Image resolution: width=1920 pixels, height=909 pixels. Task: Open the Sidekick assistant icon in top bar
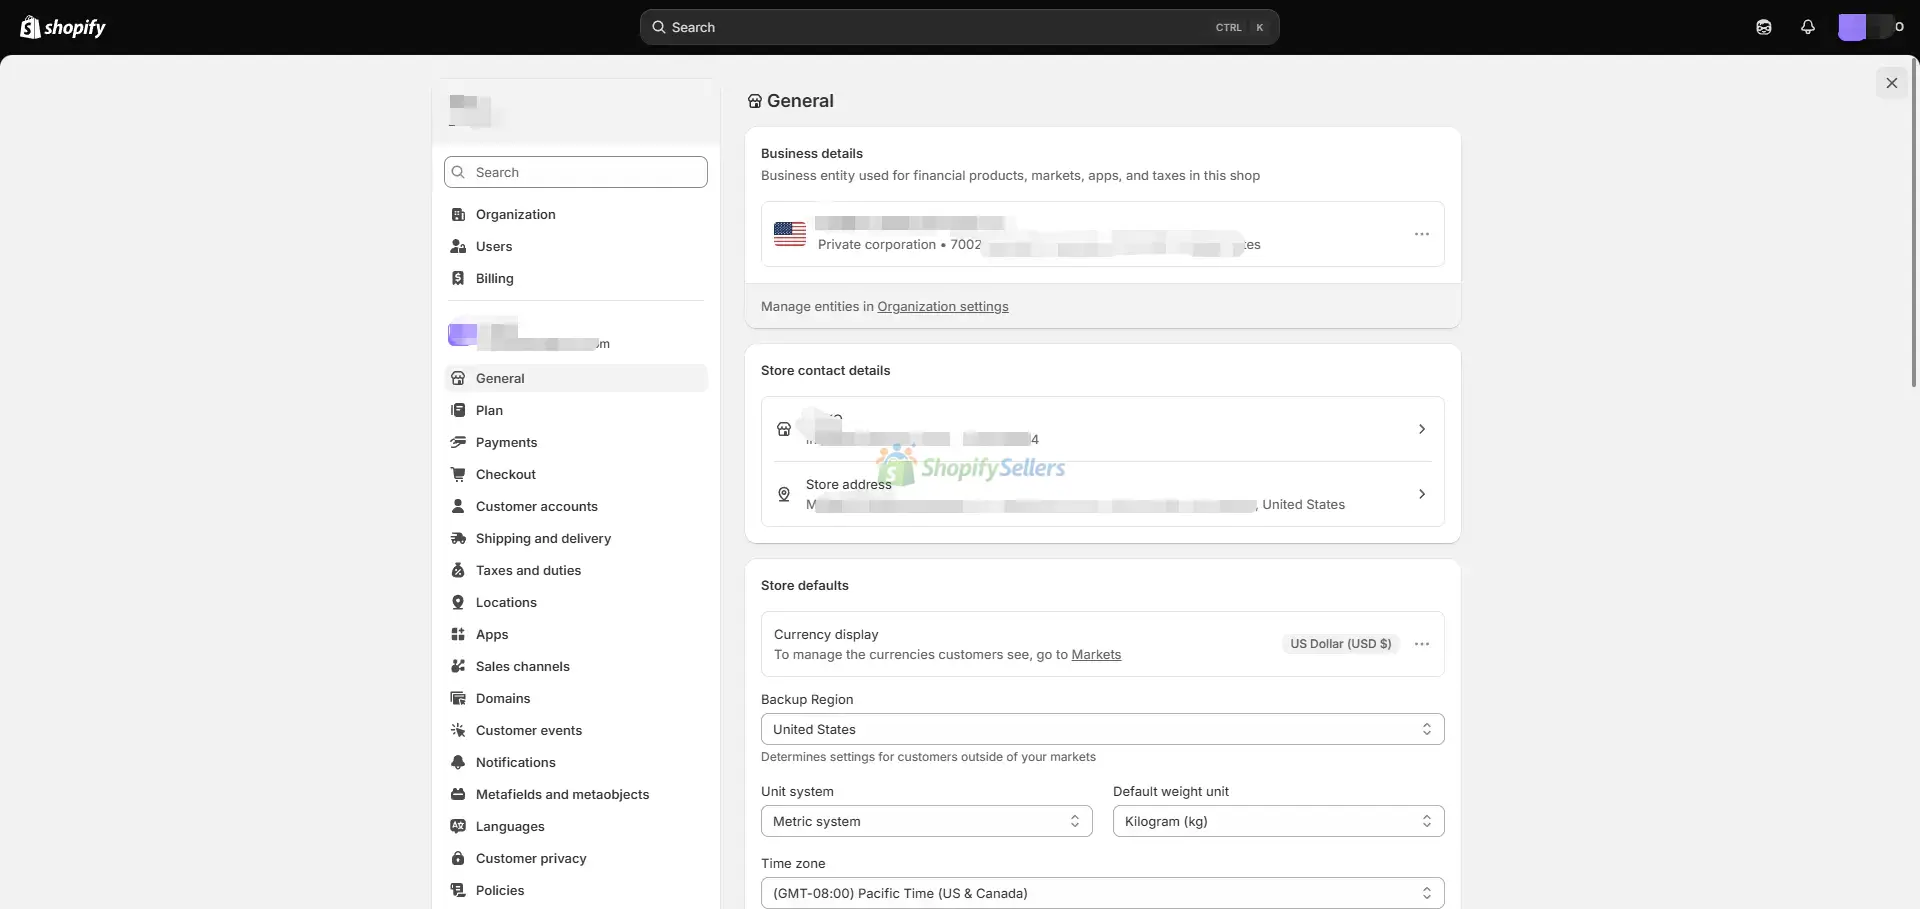point(1764,27)
